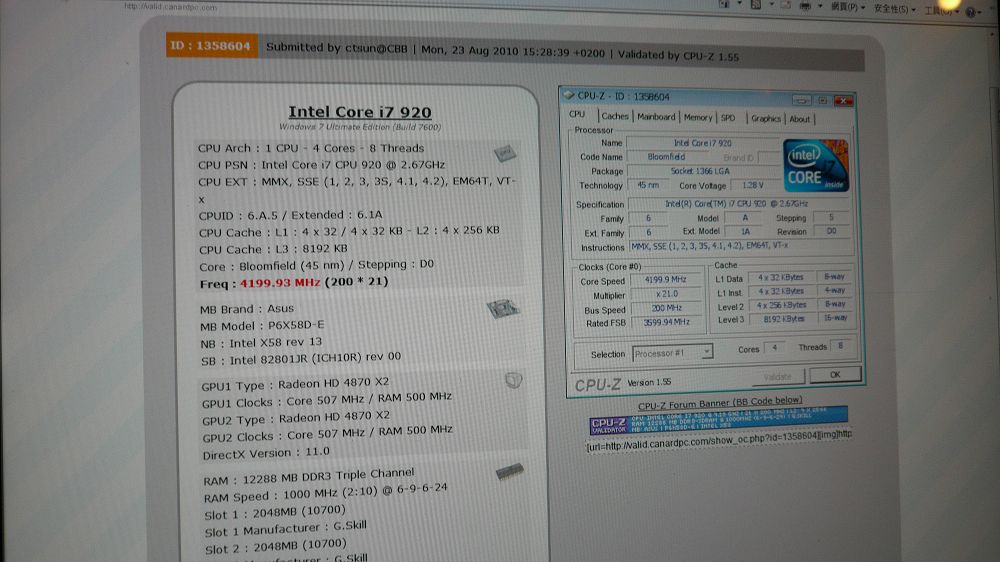1000x562 pixels.
Task: Click the Intel Core i7 logo in CPU-Z
Action: [816, 165]
